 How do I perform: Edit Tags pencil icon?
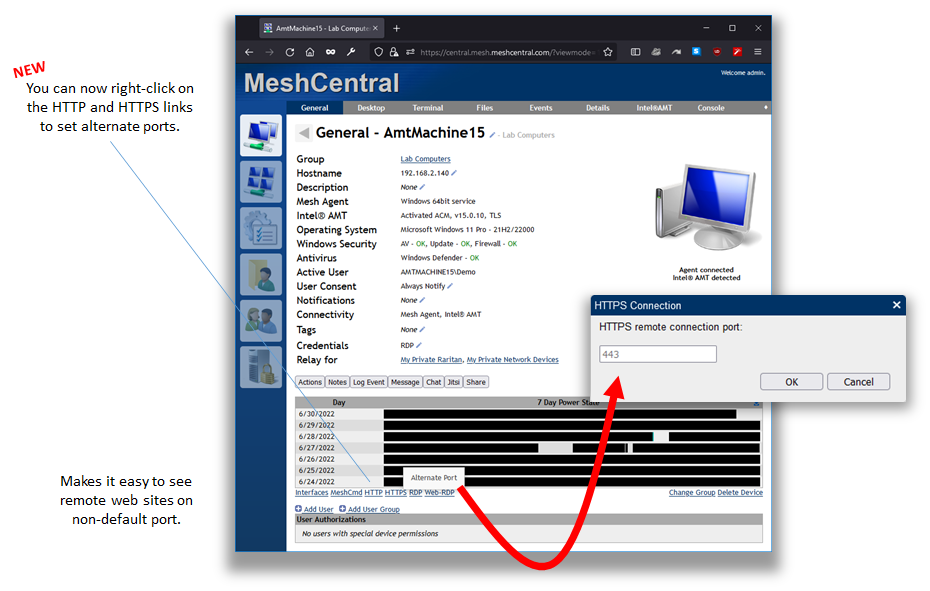422,329
